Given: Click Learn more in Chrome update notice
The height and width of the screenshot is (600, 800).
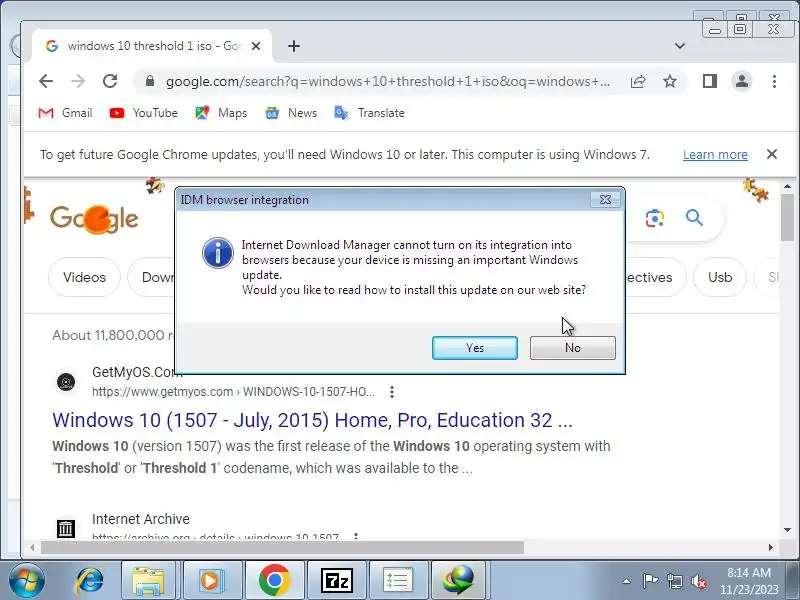Looking at the screenshot, I should pos(715,155).
